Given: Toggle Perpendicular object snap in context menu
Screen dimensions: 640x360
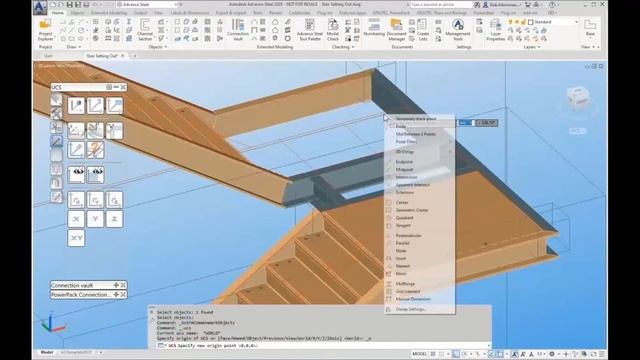Looking at the screenshot, I should pyautogui.click(x=408, y=236).
